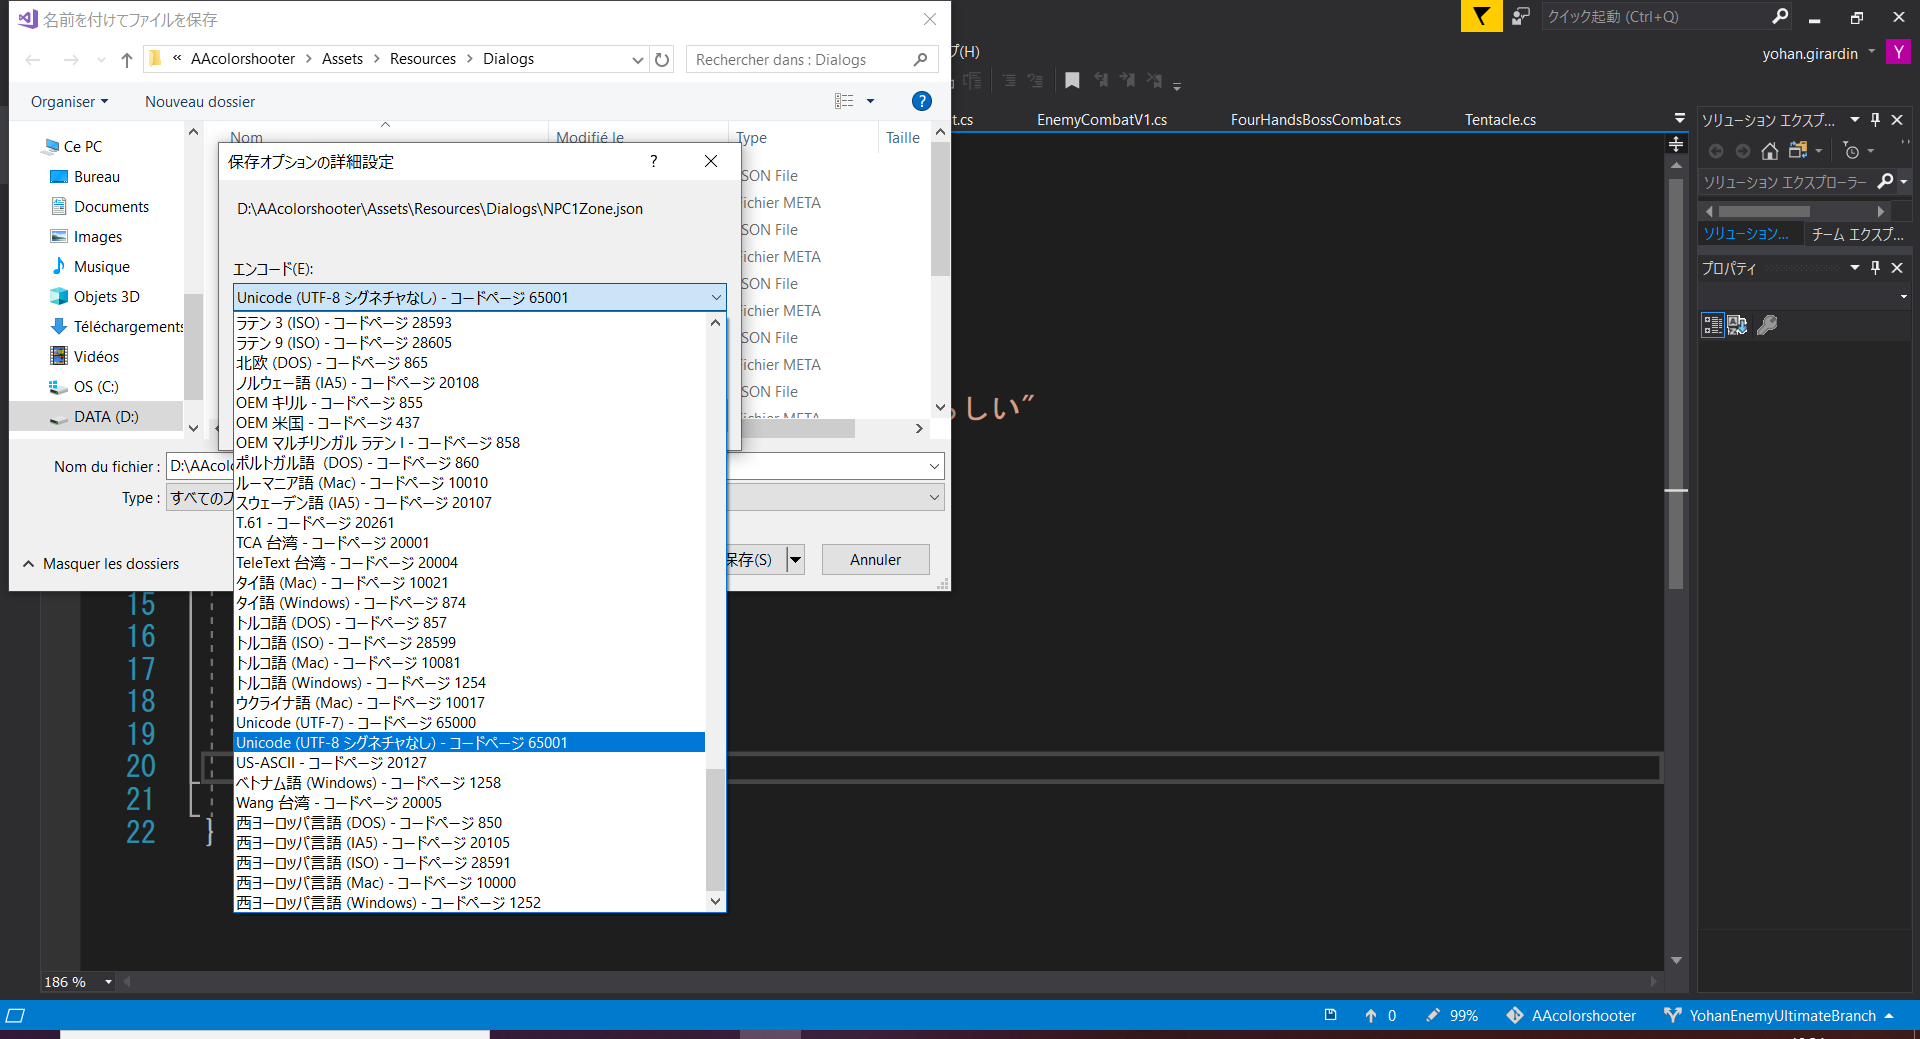Expand the file type combo box

pos(934,497)
